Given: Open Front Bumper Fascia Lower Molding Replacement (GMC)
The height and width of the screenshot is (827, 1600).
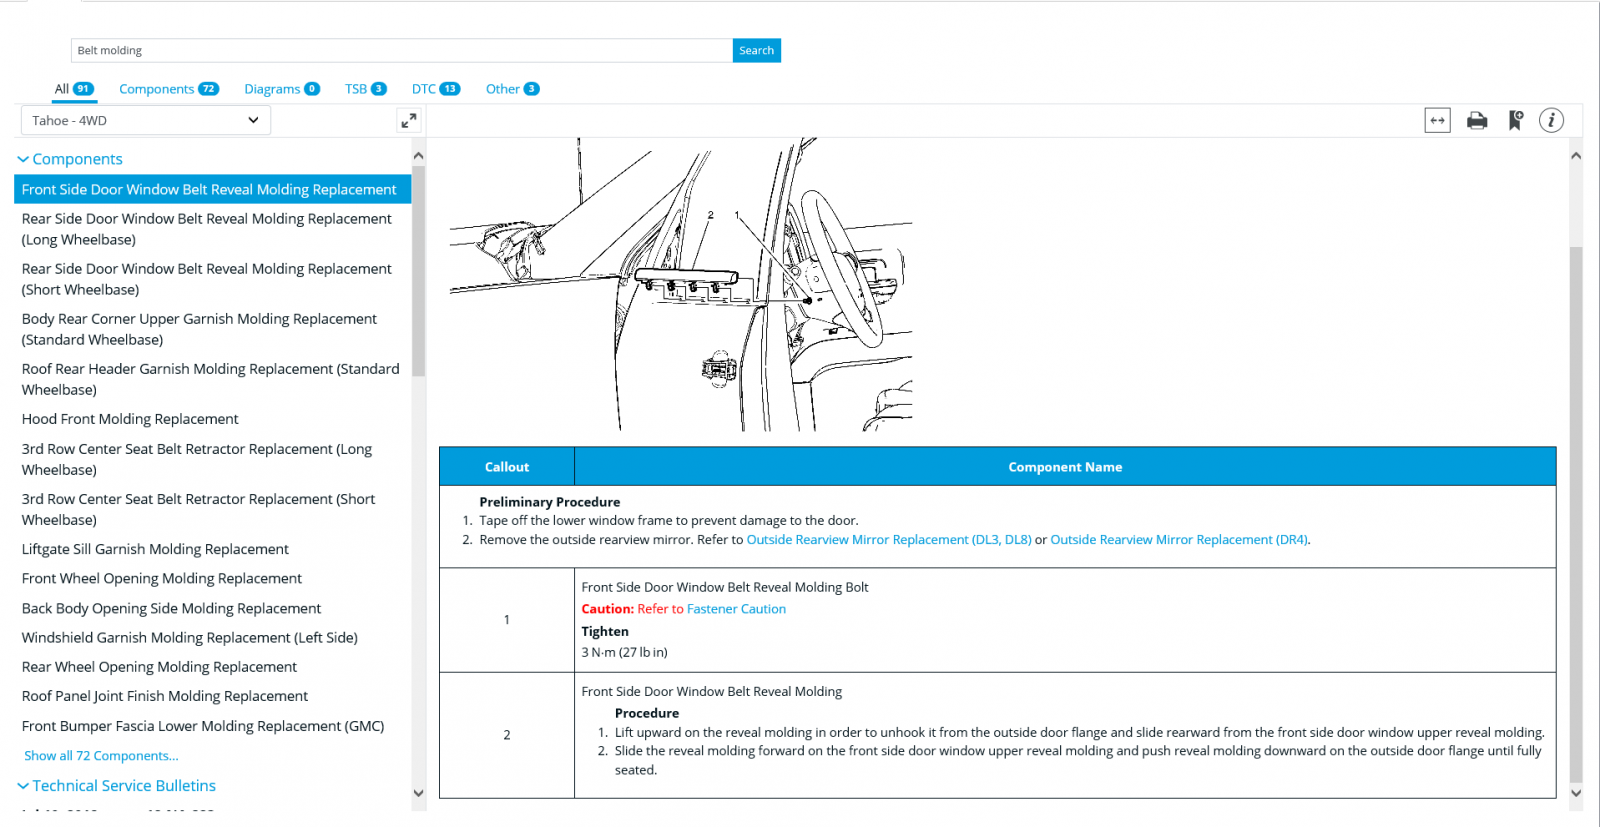Looking at the screenshot, I should tap(203, 726).
